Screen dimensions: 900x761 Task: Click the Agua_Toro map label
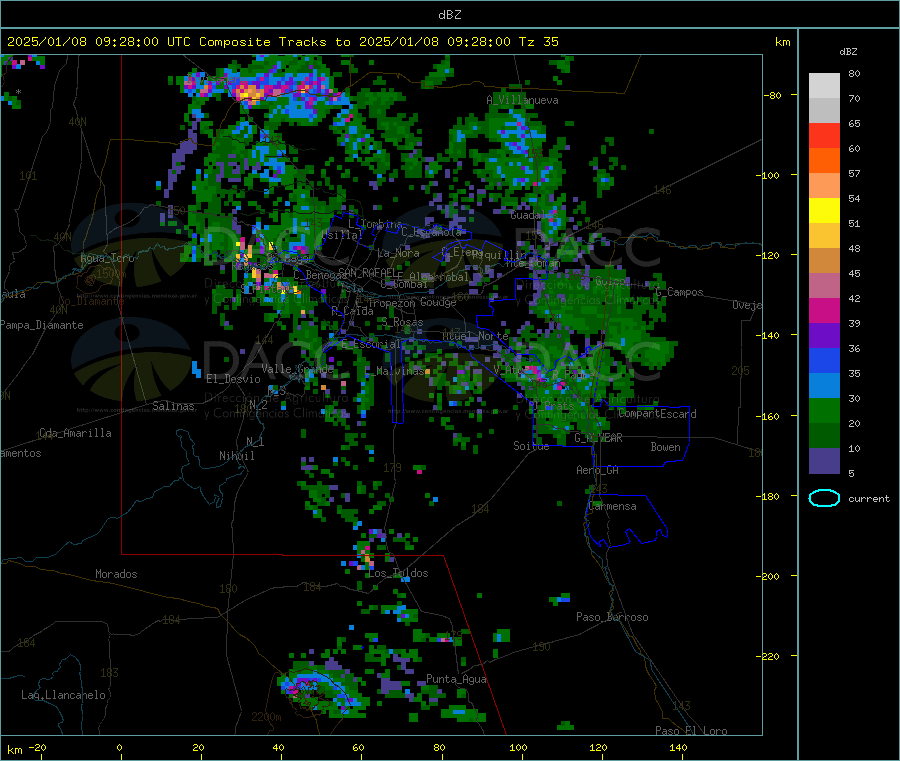click(x=107, y=258)
